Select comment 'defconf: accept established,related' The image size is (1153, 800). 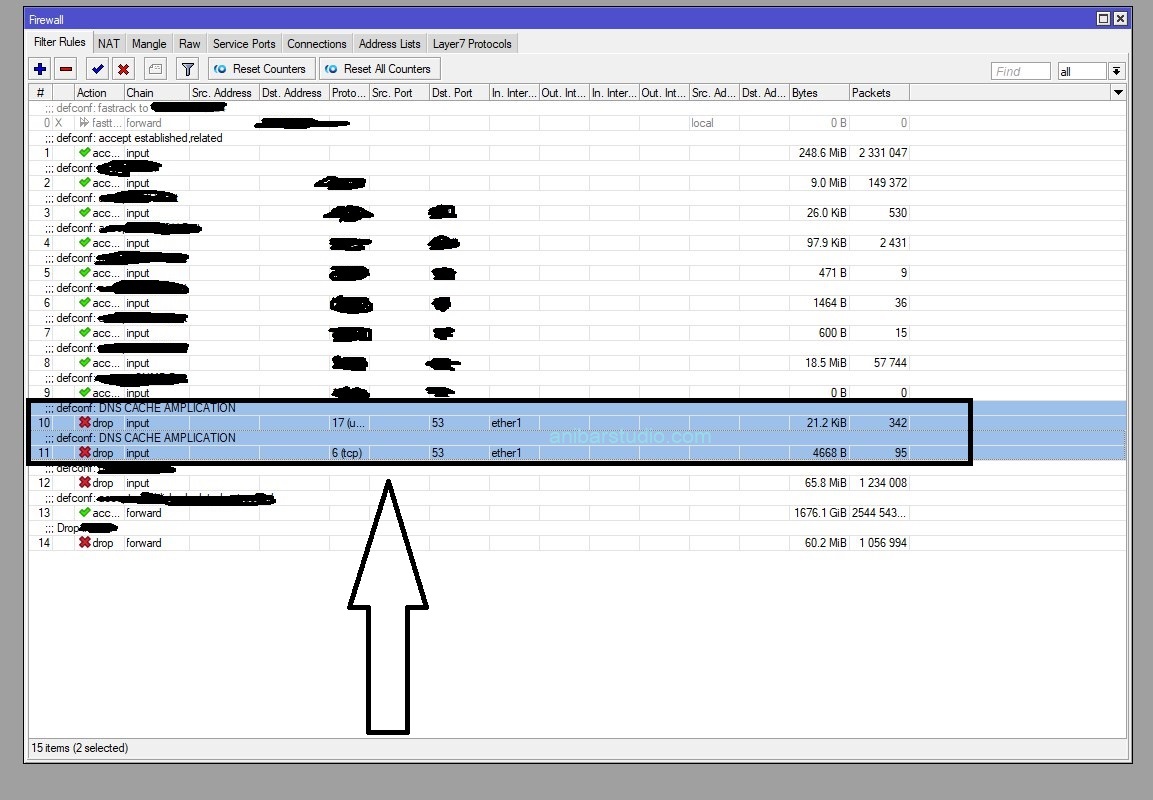pos(139,138)
